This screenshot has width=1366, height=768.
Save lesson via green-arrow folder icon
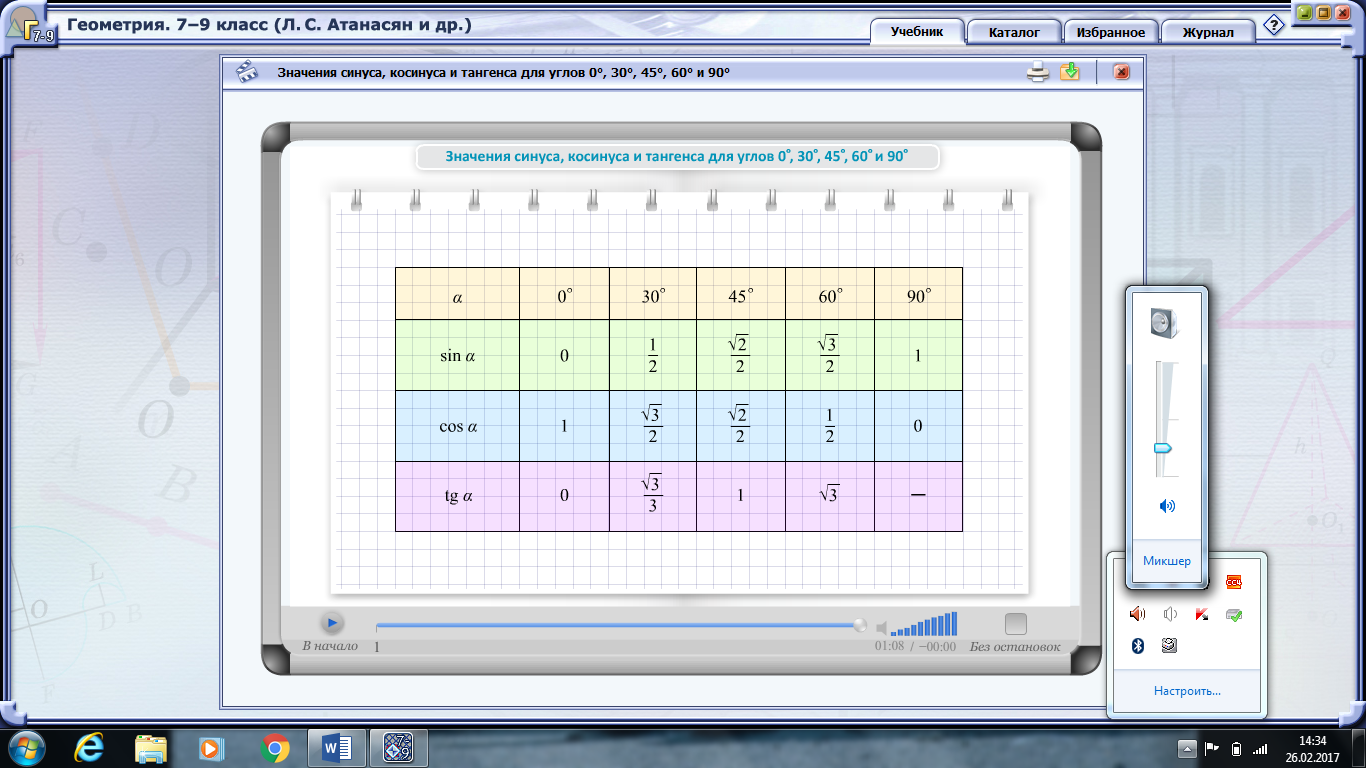pyautogui.click(x=1070, y=72)
